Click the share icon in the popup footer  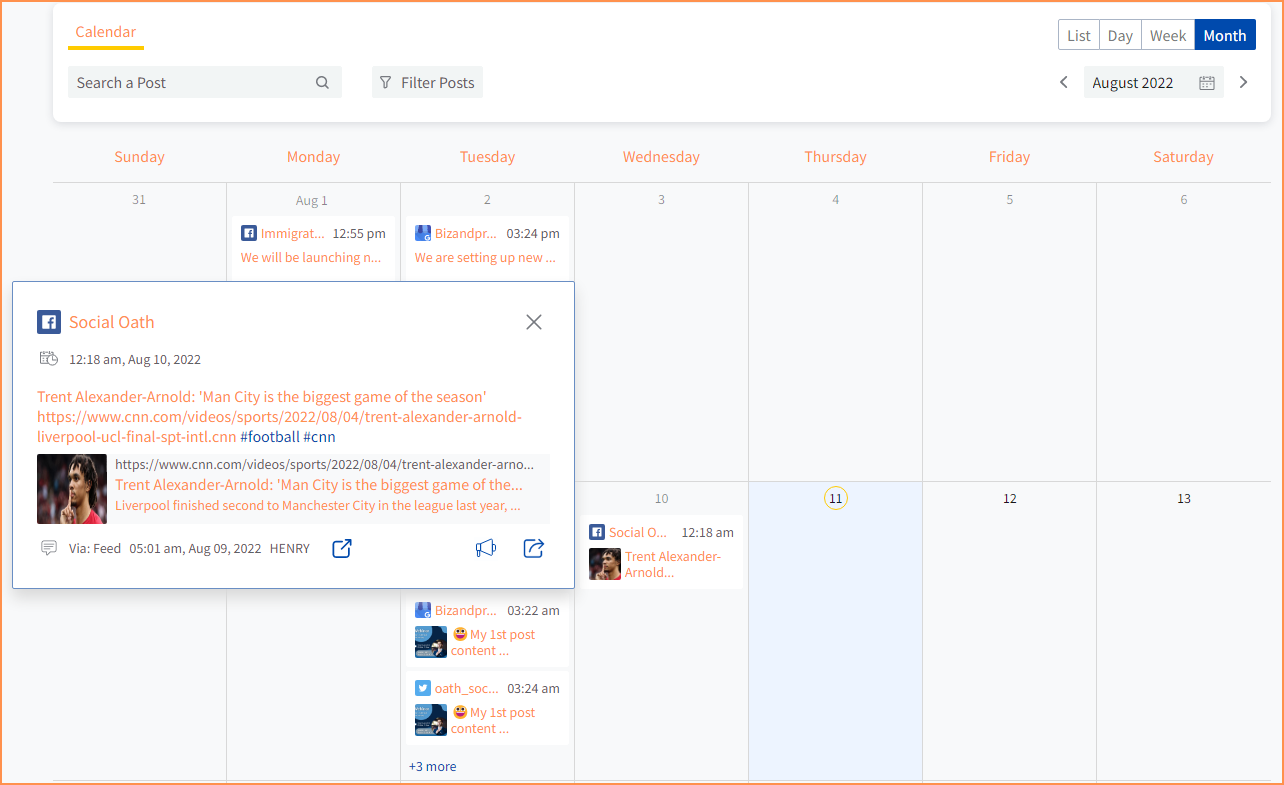click(x=533, y=548)
